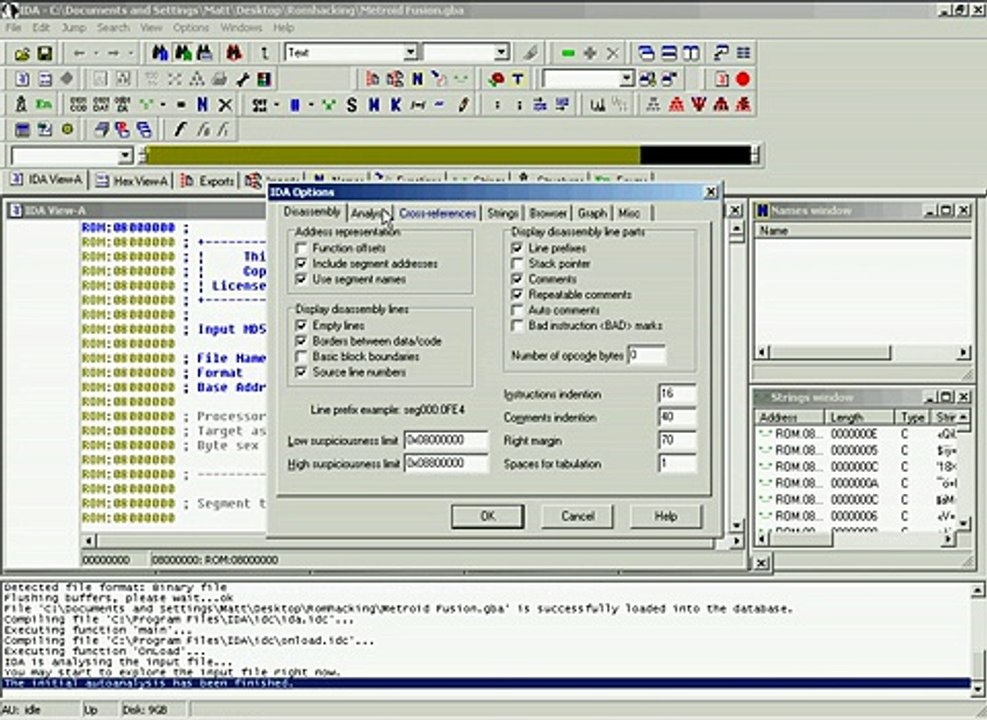Switch to the Analysis tab in IDA Options
This screenshot has height=720, width=987.
[369, 214]
